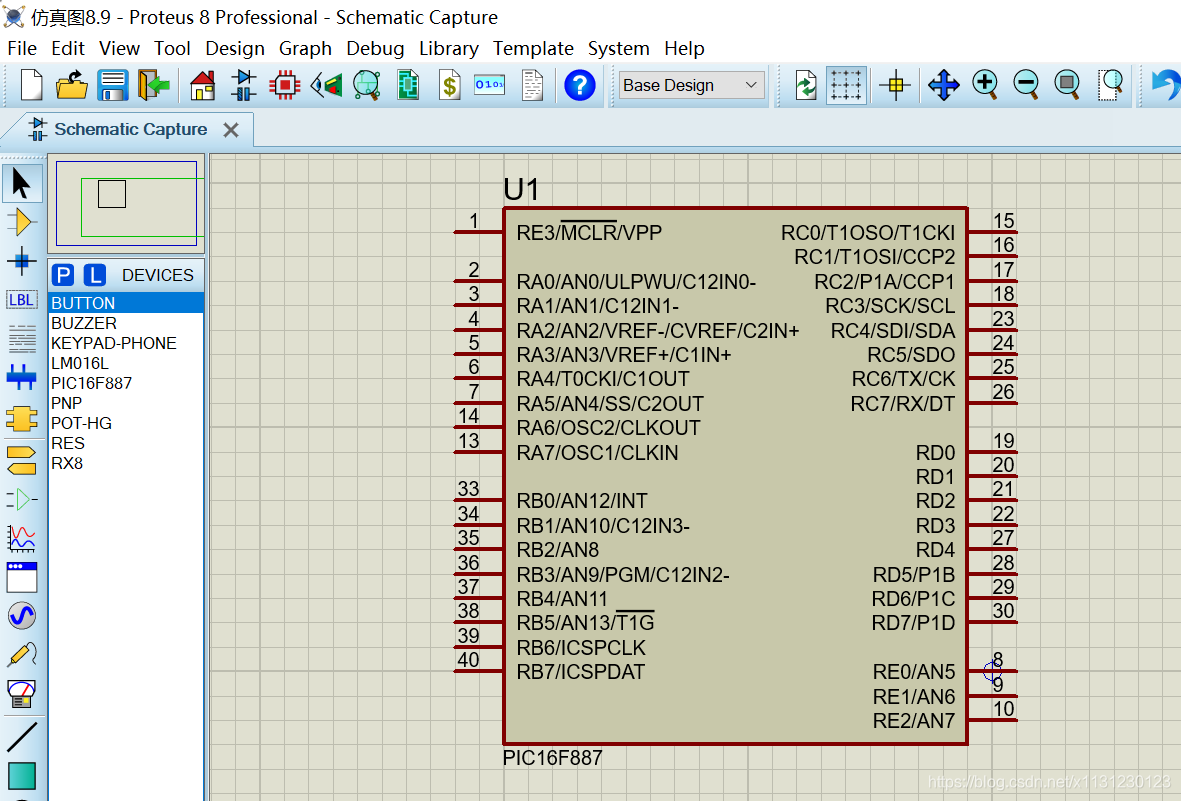Click Zoom to view entire sheet
The width and height of the screenshot is (1181, 801).
point(1067,84)
